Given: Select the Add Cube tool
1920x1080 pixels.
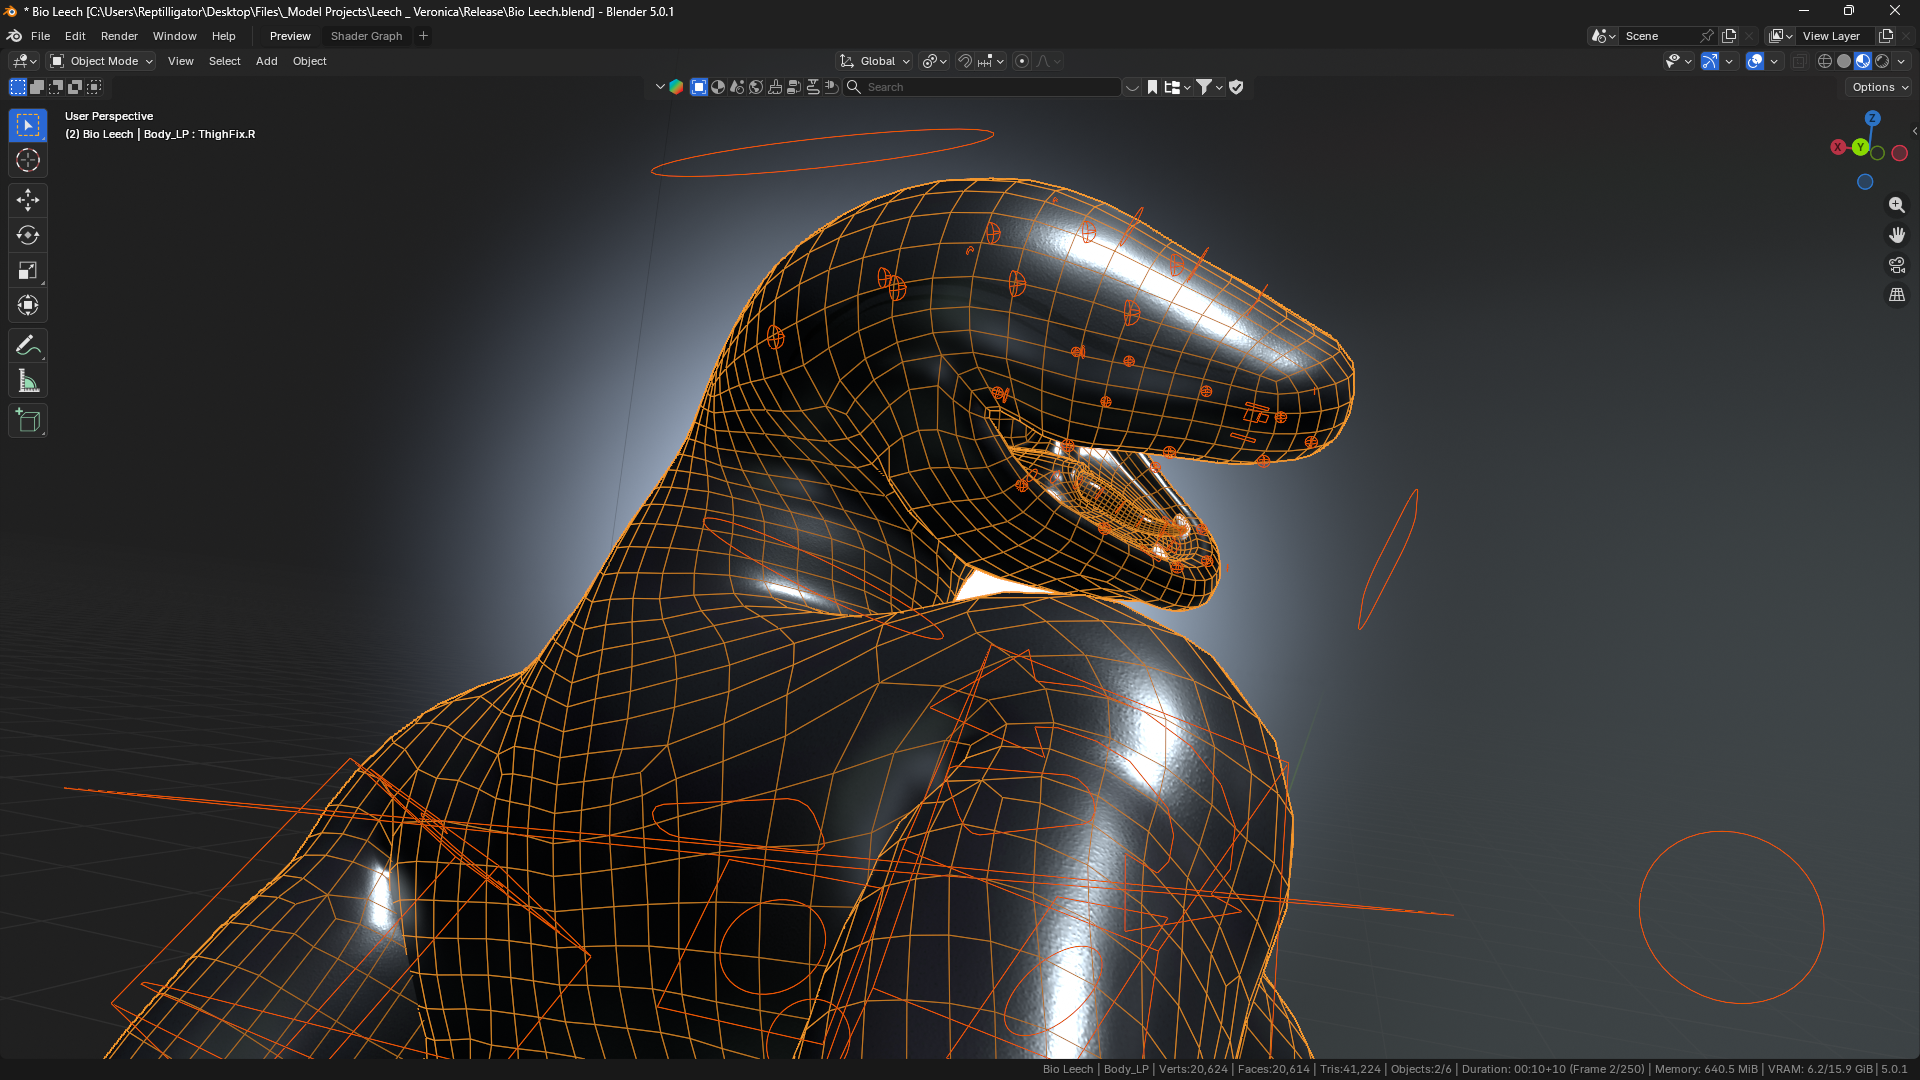Looking at the screenshot, I should [x=28, y=421].
